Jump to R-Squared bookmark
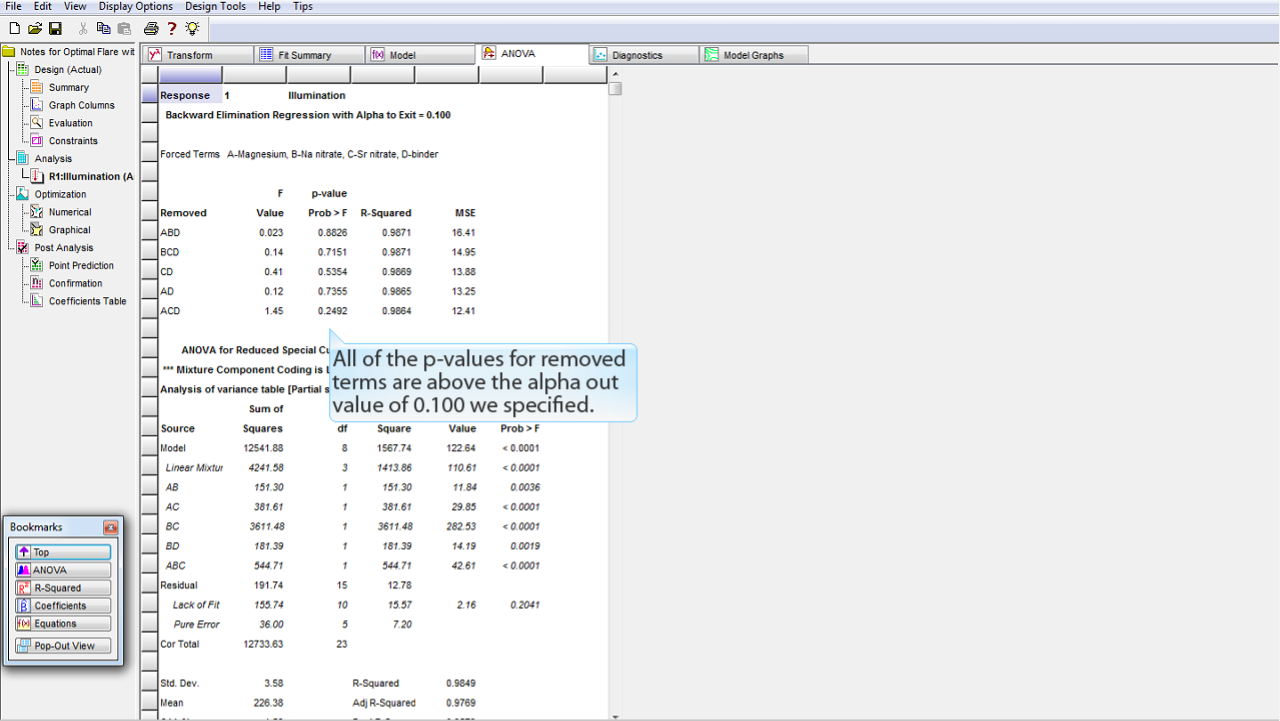1280x721 pixels. [x=62, y=588]
